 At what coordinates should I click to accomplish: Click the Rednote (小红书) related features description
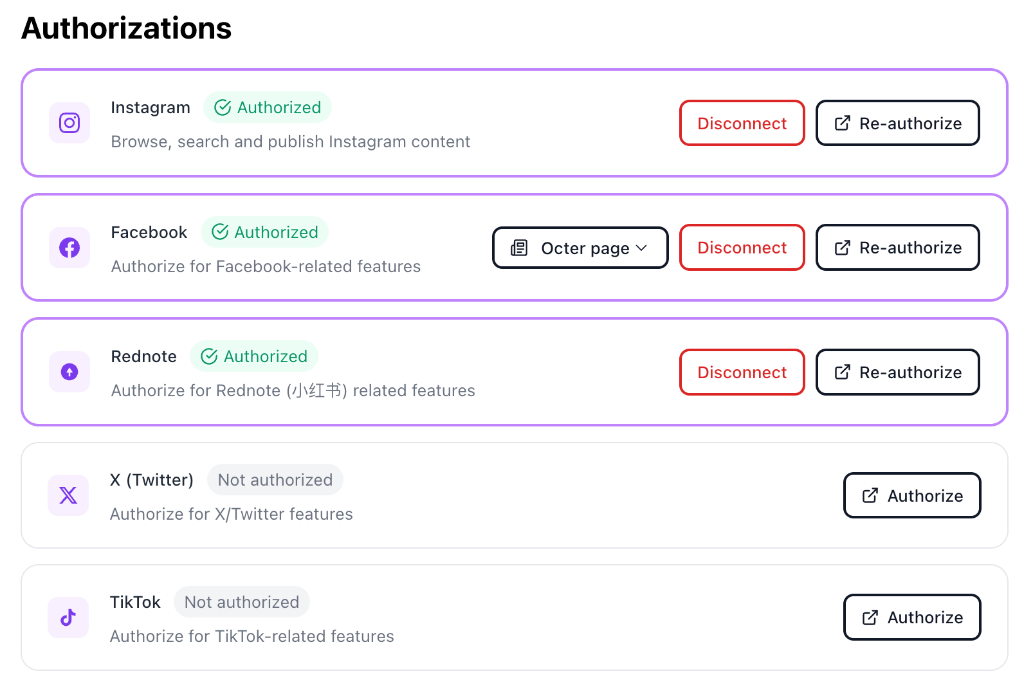pos(293,391)
